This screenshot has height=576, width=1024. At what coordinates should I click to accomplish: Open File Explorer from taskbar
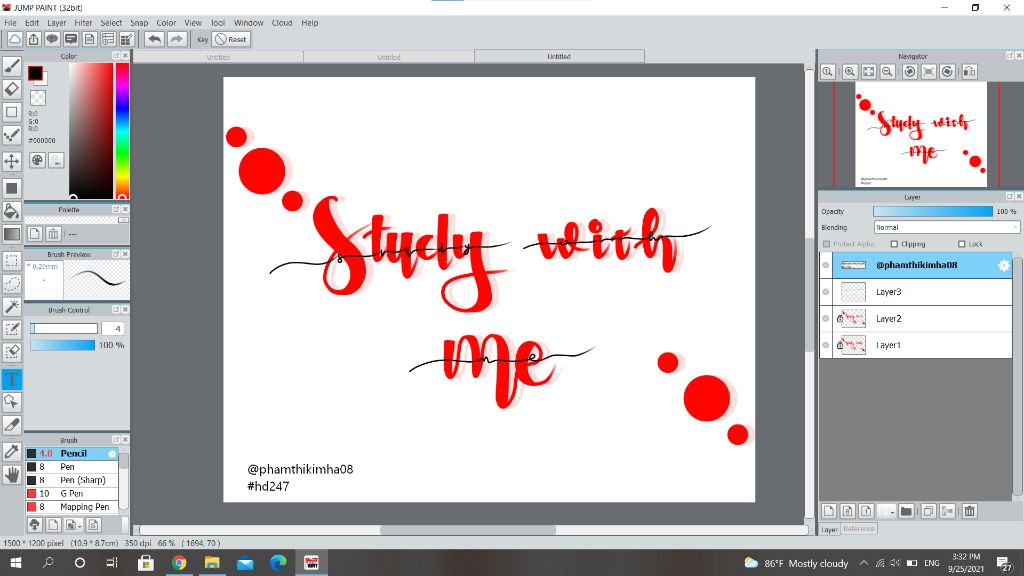point(212,562)
